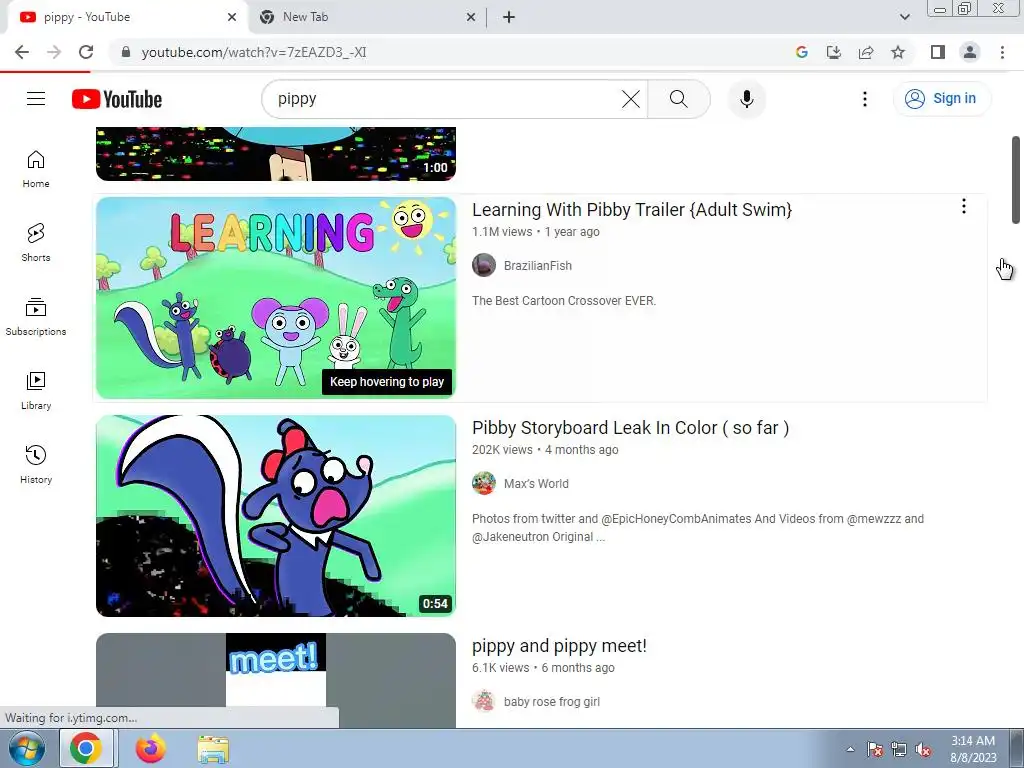This screenshot has height=768, width=1024.
Task: Visit baby rose frog girl channel name
Action: [x=552, y=702]
